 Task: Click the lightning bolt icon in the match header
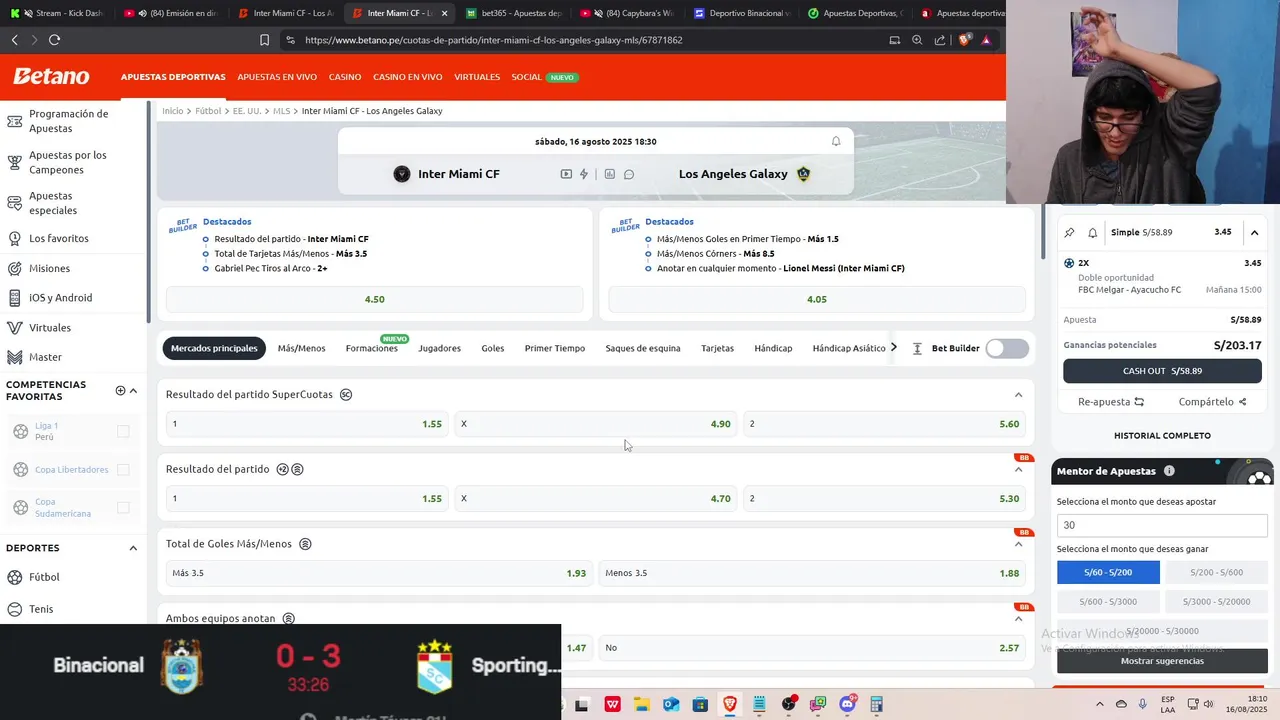click(584, 174)
